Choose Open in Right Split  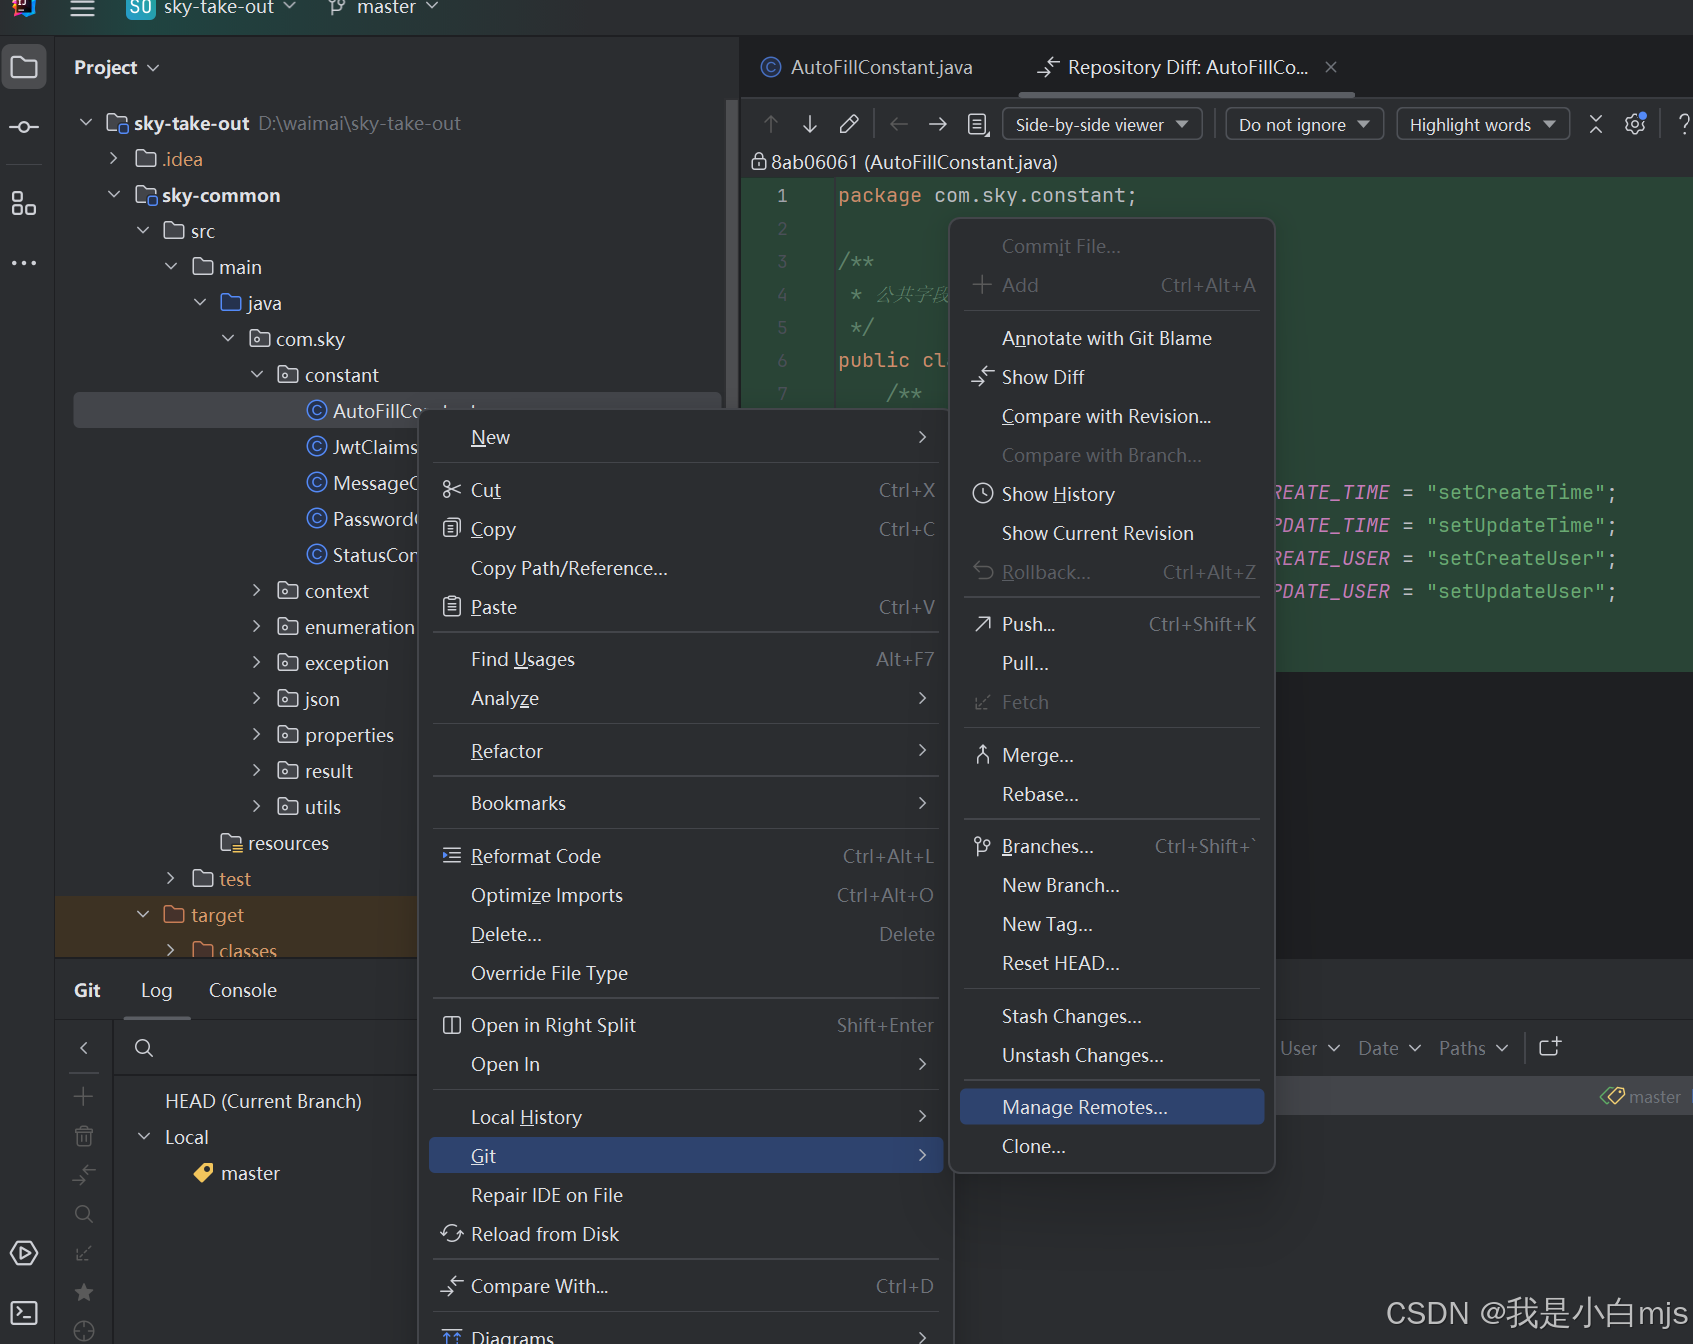tap(686, 1025)
